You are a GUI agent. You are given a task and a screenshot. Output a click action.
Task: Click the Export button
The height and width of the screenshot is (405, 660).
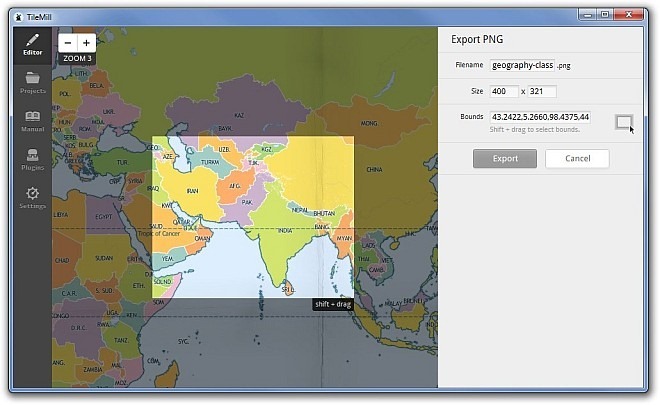click(505, 159)
